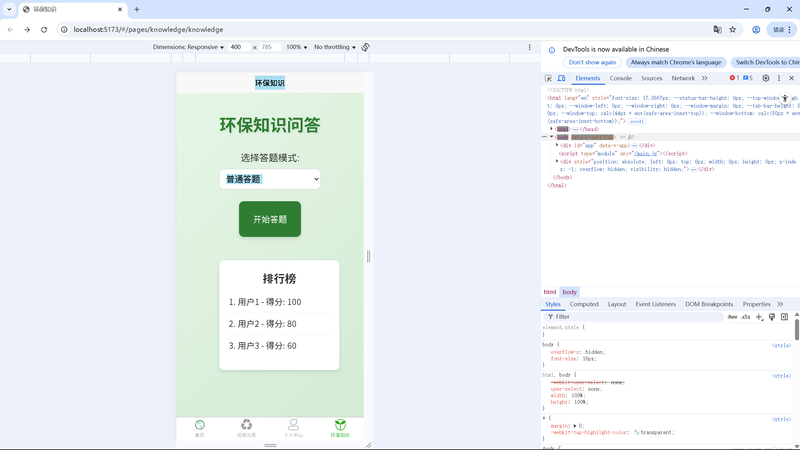The width and height of the screenshot is (800, 450).
Task: Click the 开始答题 button
Action: [x=270, y=219]
